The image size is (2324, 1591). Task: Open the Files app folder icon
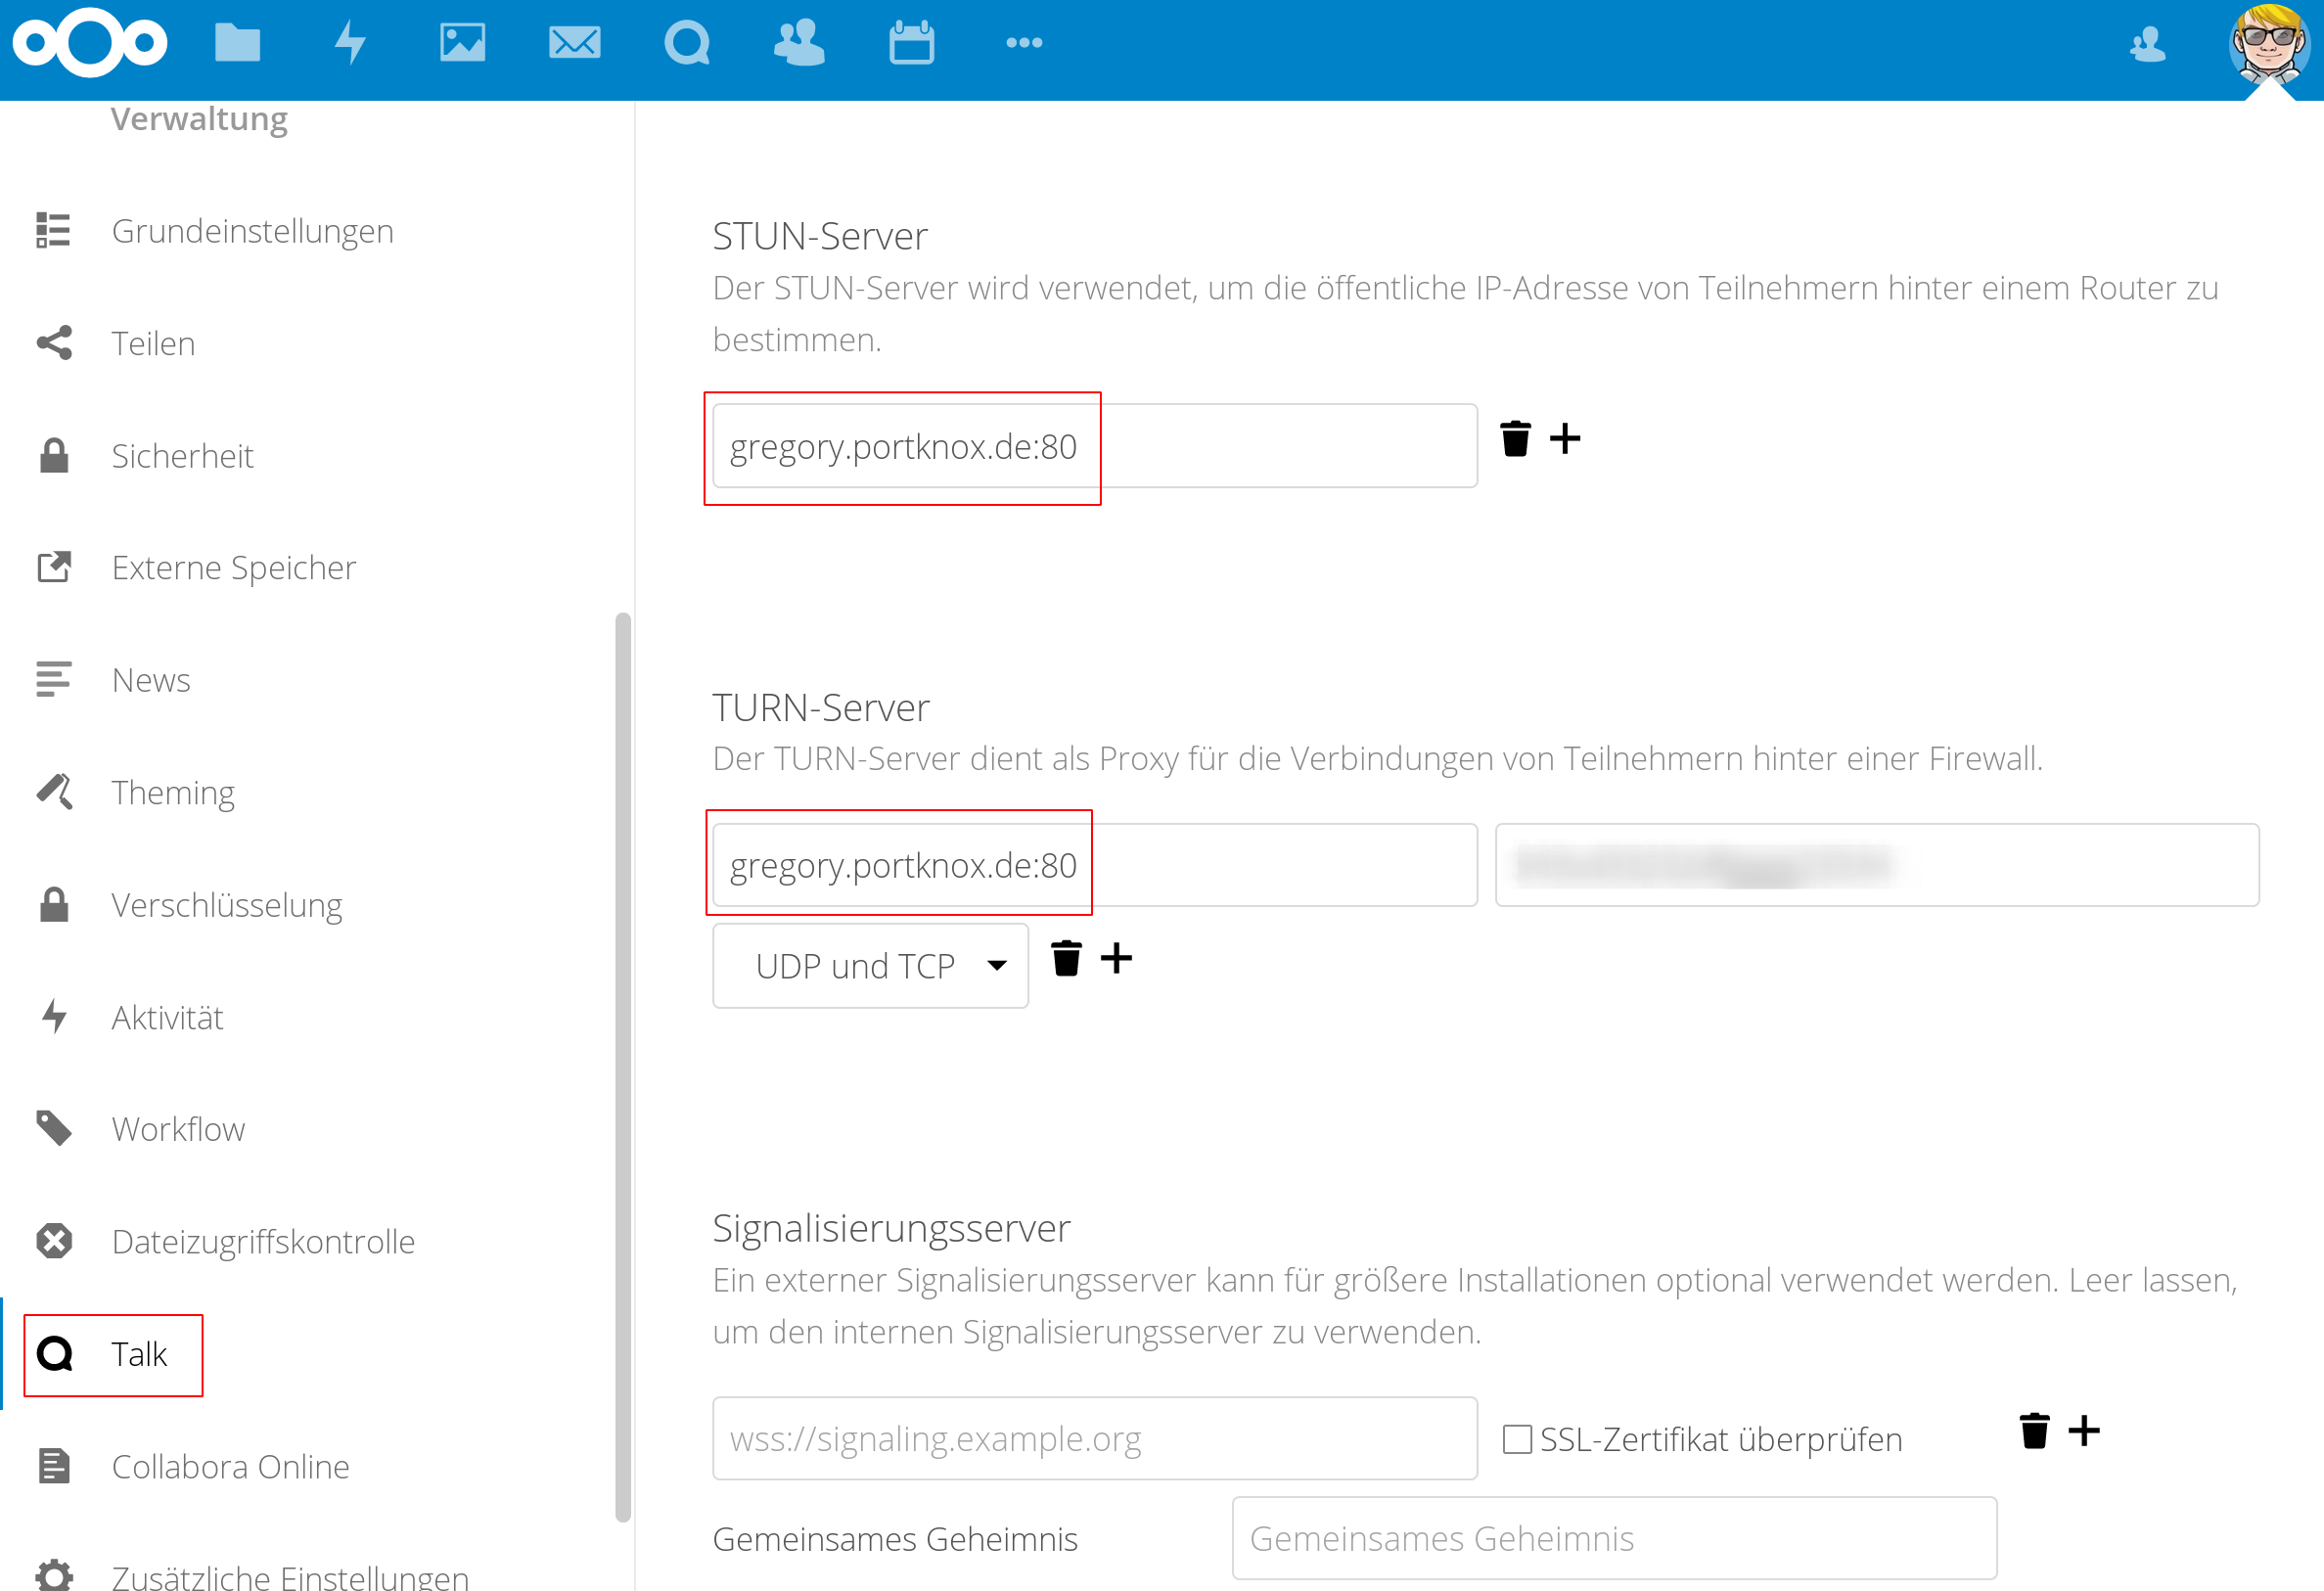(x=237, y=43)
